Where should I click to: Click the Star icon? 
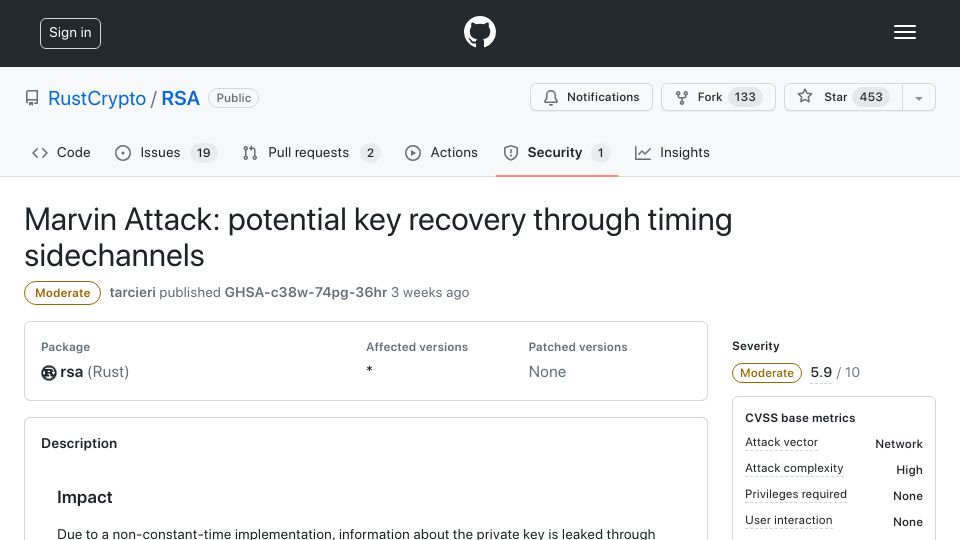coord(804,96)
